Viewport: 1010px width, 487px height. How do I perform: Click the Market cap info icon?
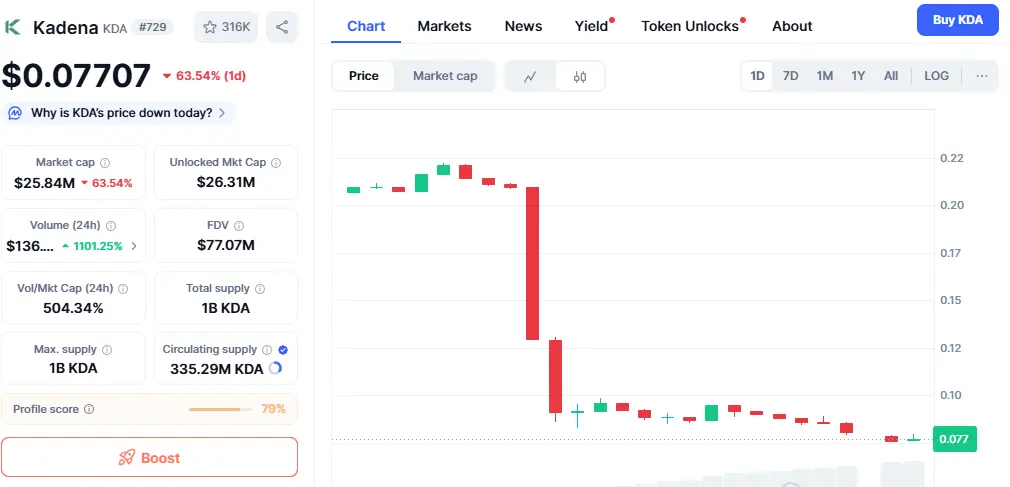pos(105,162)
